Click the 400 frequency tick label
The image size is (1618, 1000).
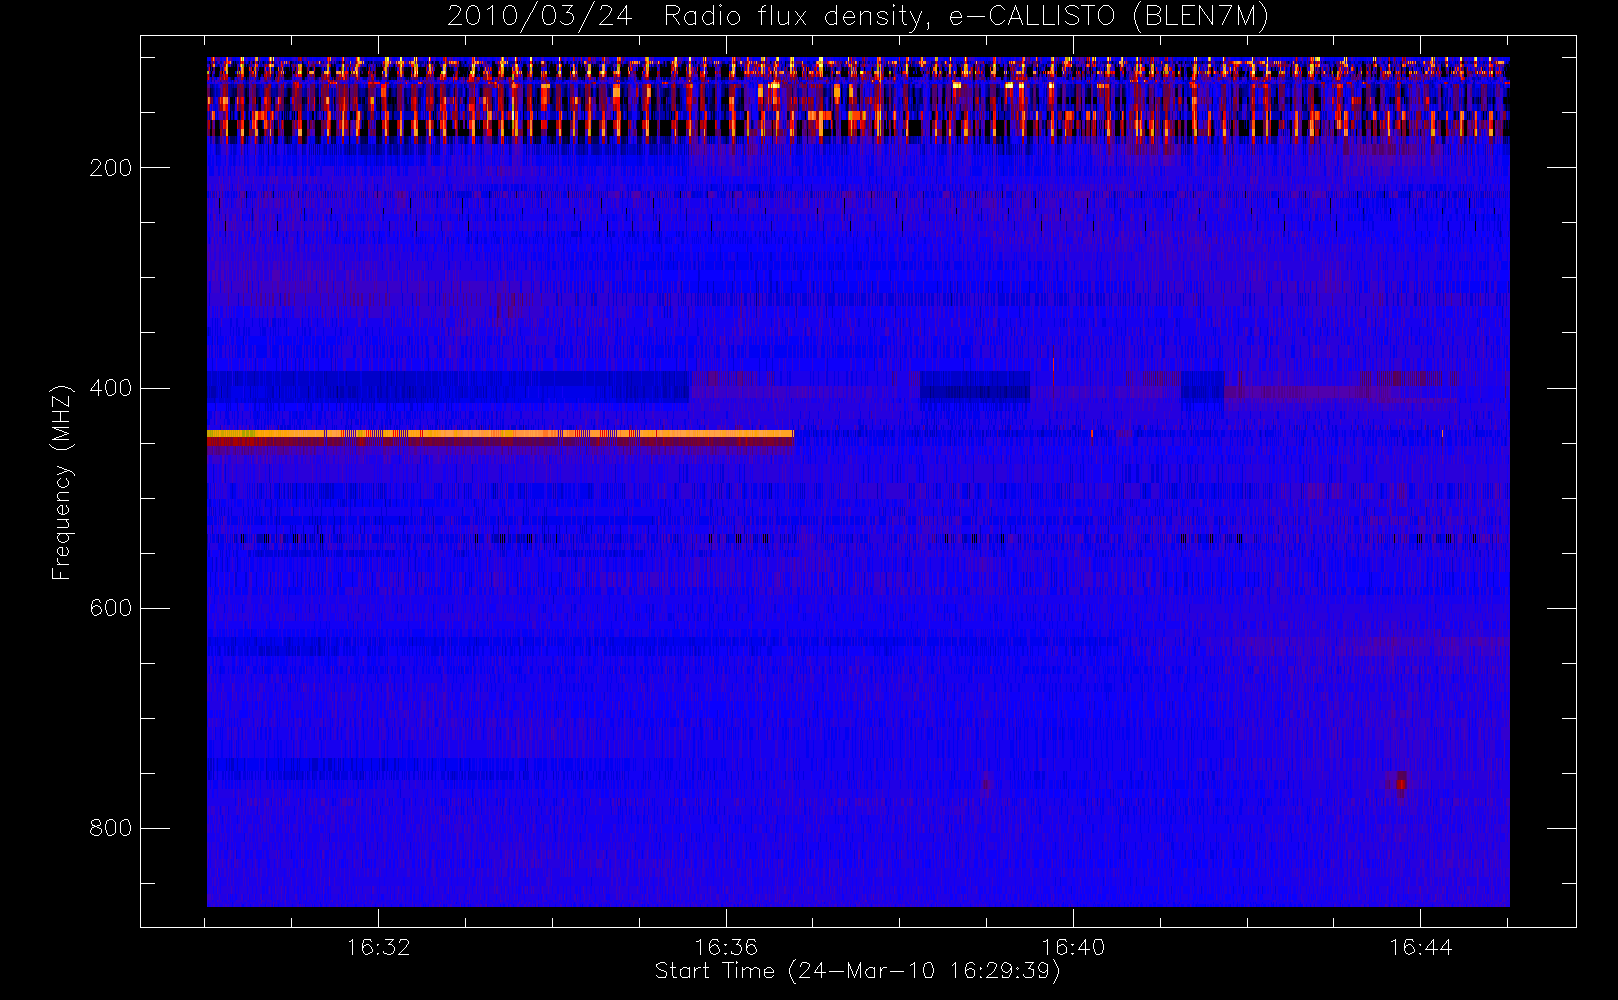110,388
